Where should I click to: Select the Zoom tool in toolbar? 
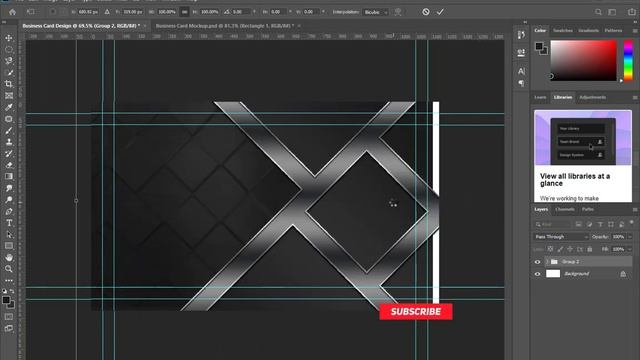[9, 269]
